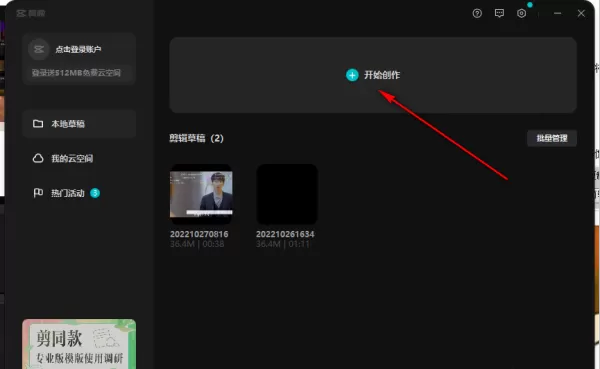The height and width of the screenshot is (369, 600).
Task: Select 我的云空间 cloud space tab
Action: point(79,158)
